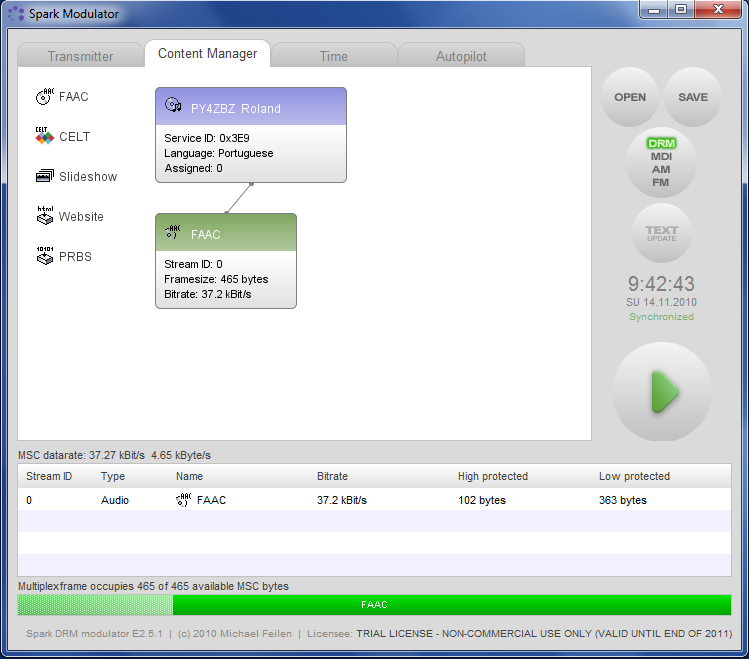749x659 pixels.
Task: Start transmission with the green play button
Action: click(x=662, y=392)
